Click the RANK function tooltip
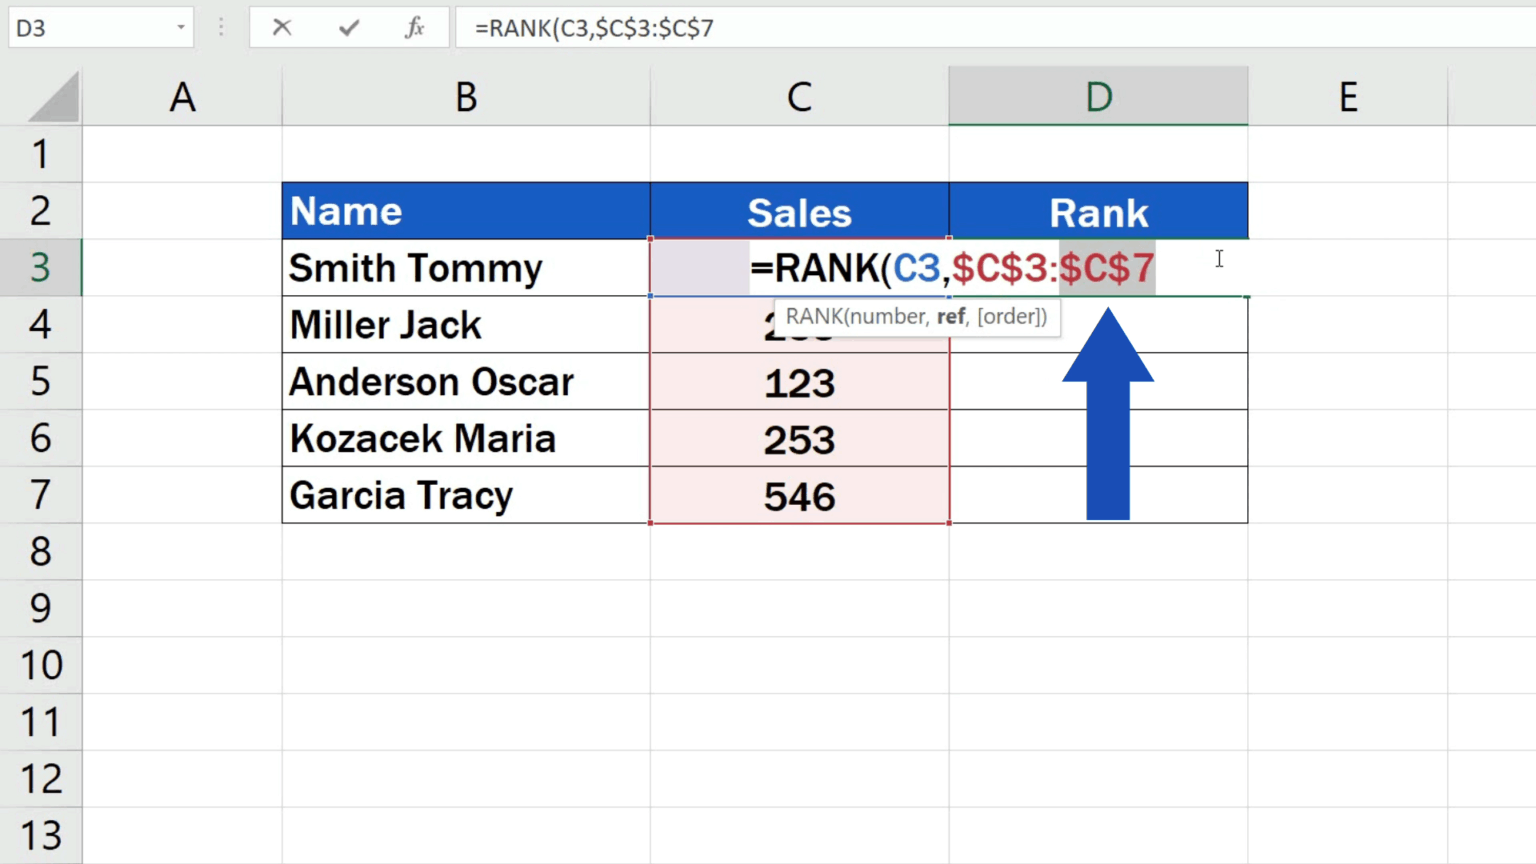Viewport: 1536px width, 864px height. (x=915, y=317)
